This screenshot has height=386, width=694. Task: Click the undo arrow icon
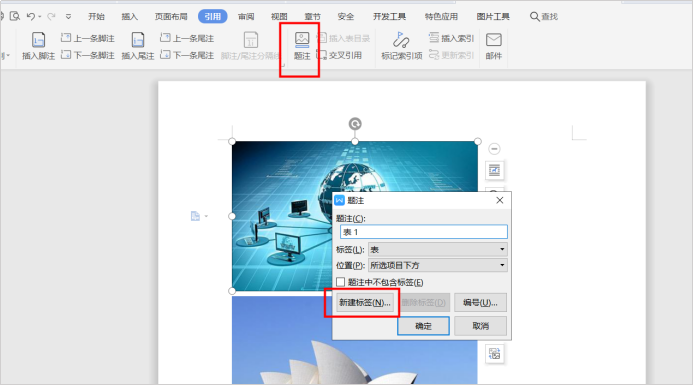[30, 16]
